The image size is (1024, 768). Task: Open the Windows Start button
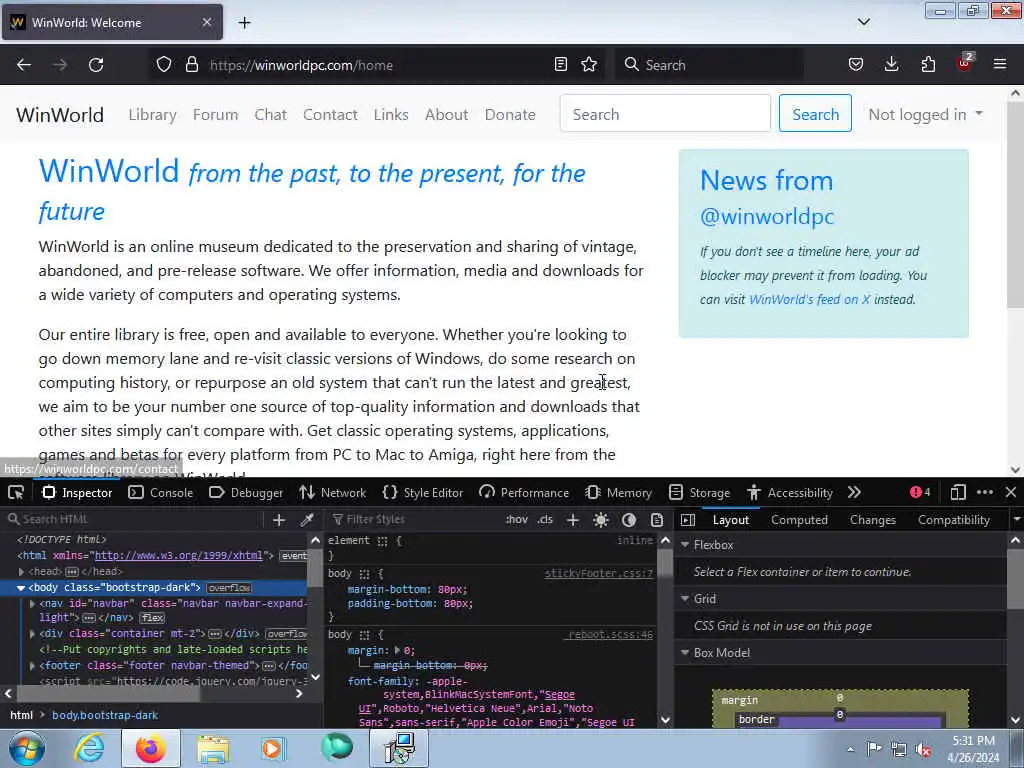point(27,748)
